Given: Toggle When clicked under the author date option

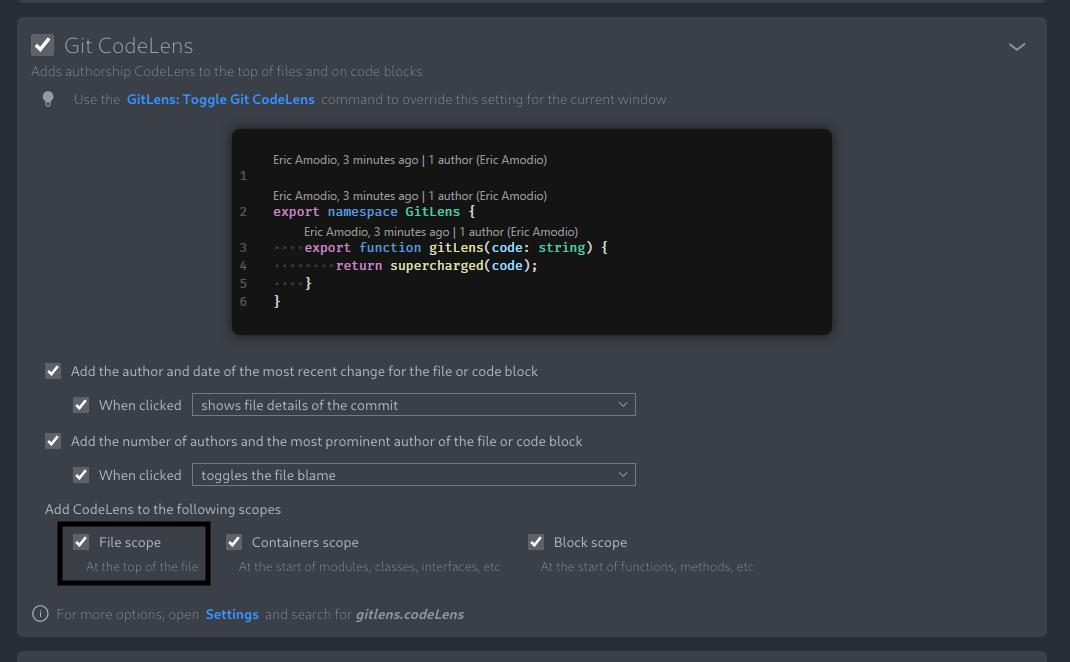Looking at the screenshot, I should coord(81,405).
